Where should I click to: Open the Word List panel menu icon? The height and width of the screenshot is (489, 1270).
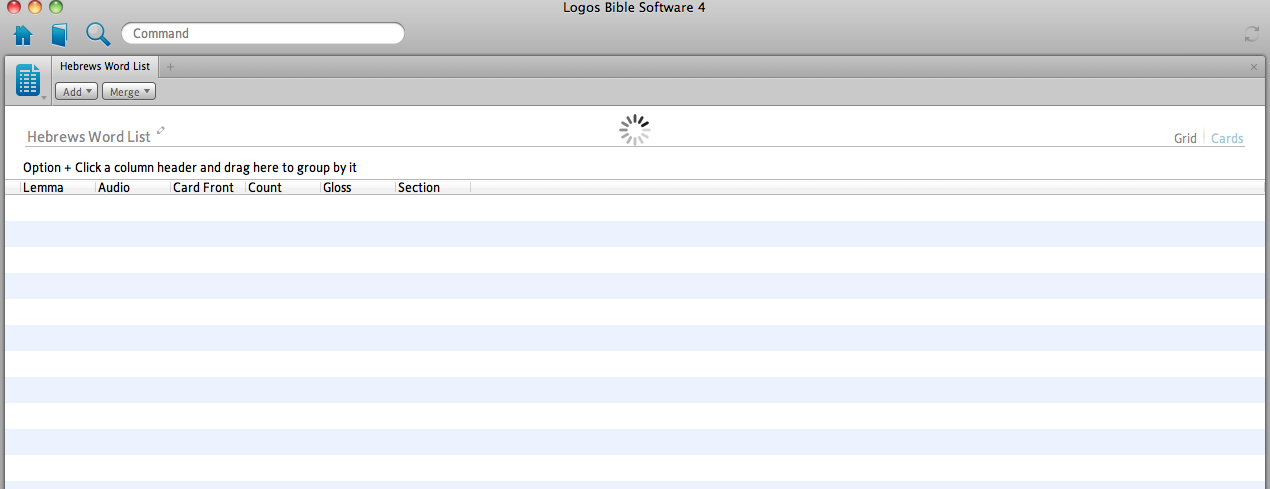[x=28, y=80]
